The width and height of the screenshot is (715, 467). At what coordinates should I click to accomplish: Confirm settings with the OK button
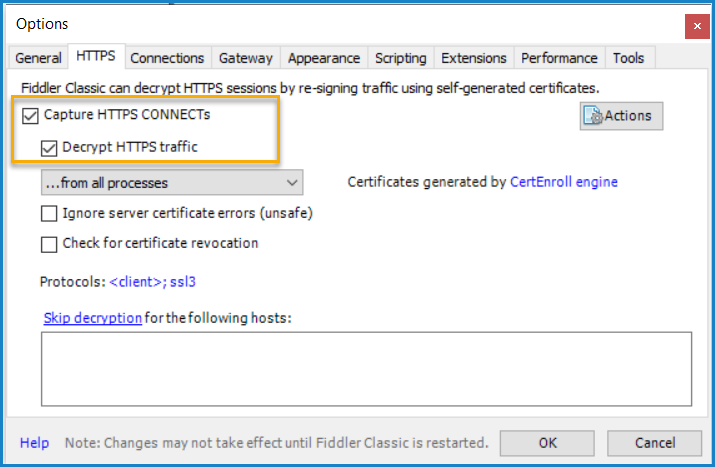click(x=547, y=443)
